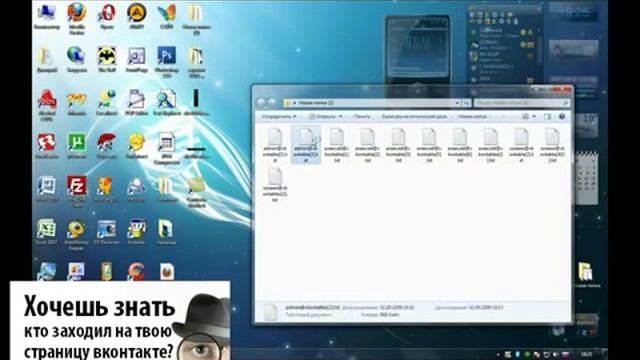
Task: Click the Печать toolbar button
Action: (361, 117)
